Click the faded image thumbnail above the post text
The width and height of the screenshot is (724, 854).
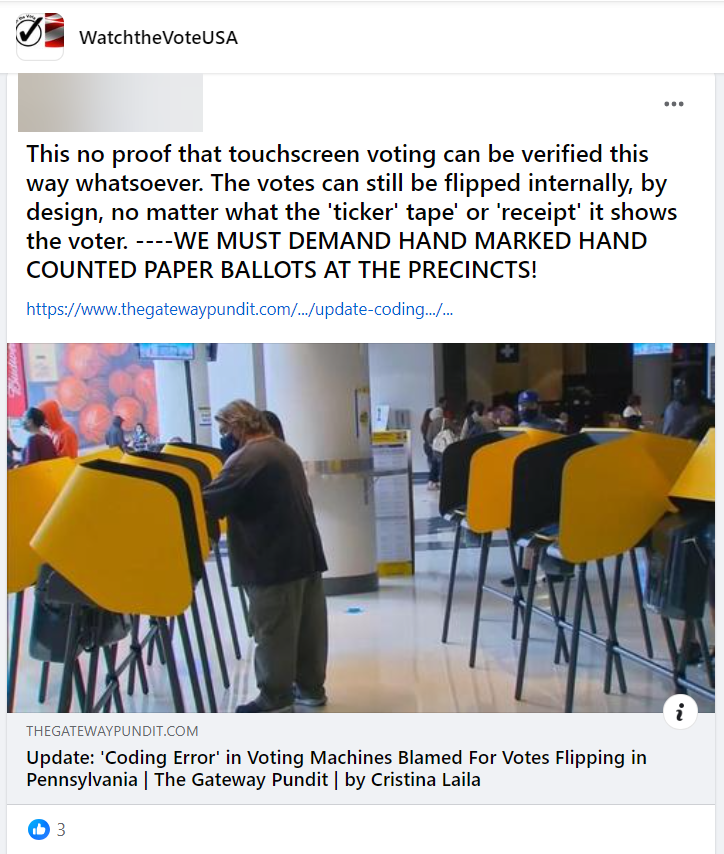pyautogui.click(x=110, y=100)
